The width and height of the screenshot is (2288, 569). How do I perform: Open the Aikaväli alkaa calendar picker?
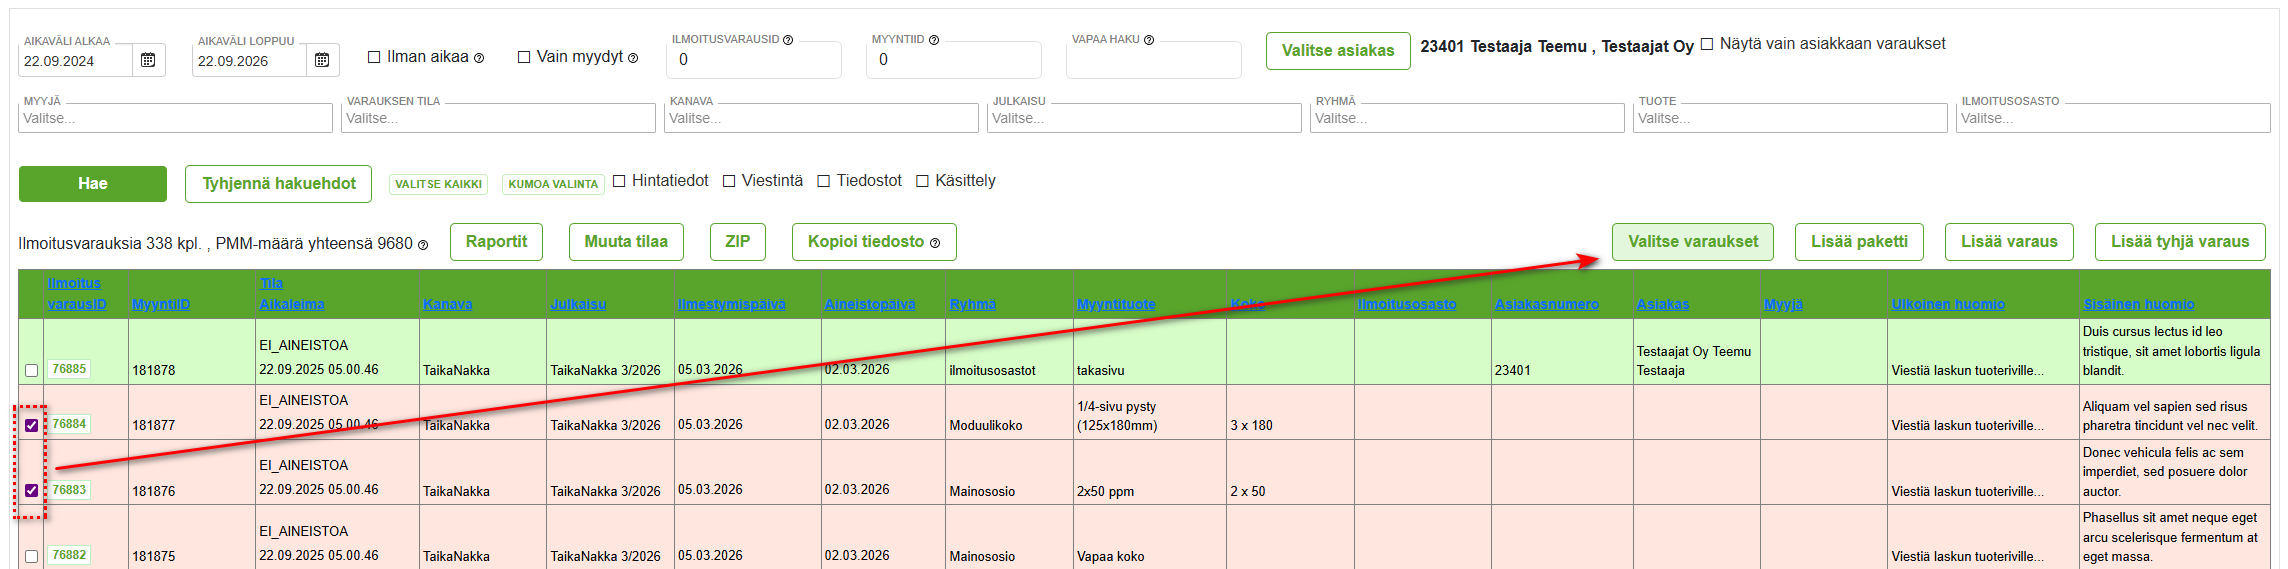[x=148, y=60]
